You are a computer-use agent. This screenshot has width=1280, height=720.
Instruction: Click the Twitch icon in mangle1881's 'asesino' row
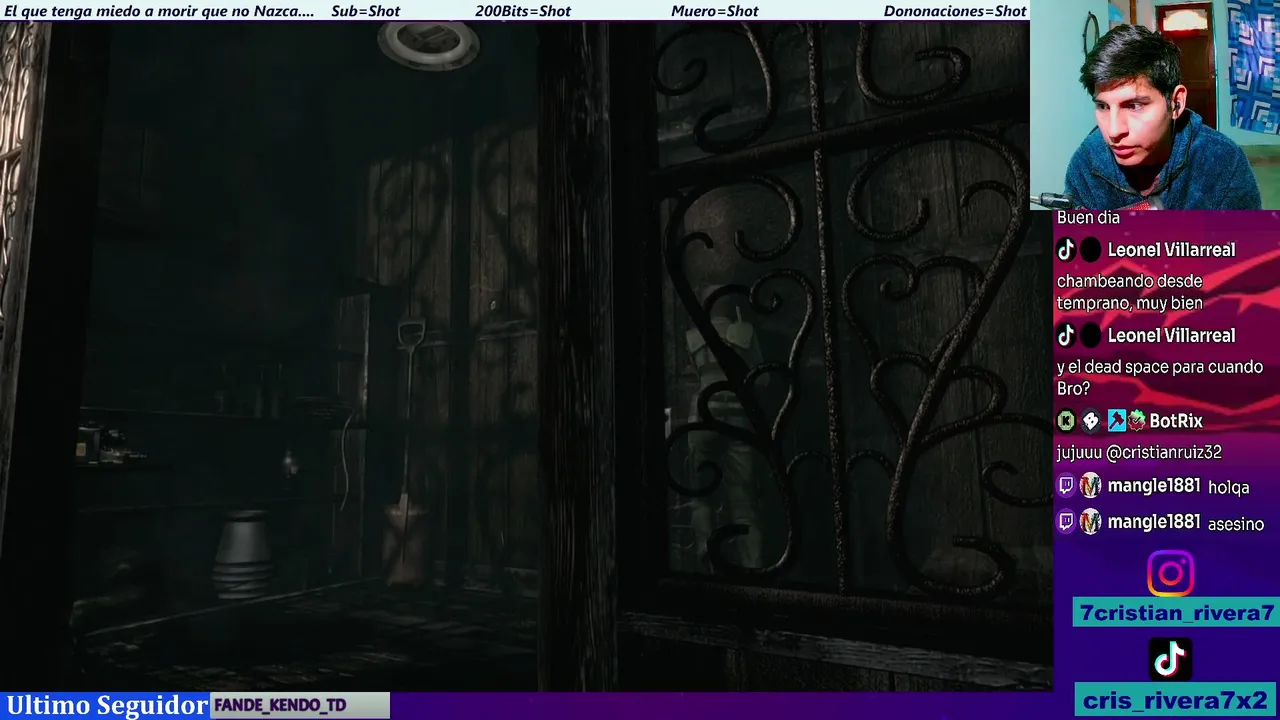point(1066,522)
